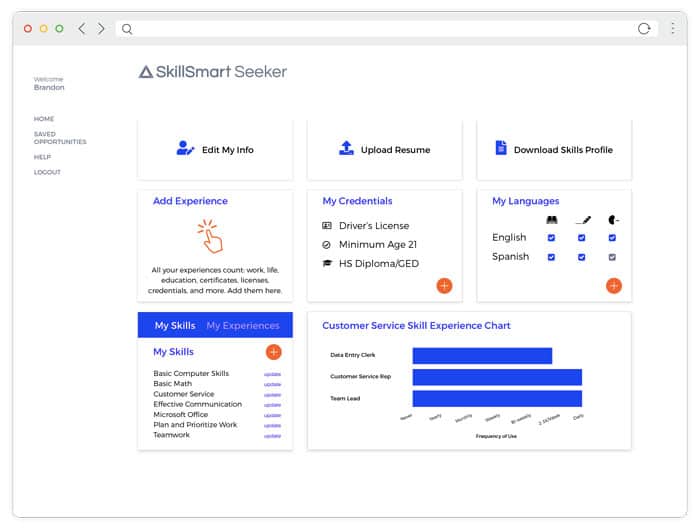Click the Driver's License credential text
Image resolution: width=700 pixels, height=529 pixels.
coord(374,226)
